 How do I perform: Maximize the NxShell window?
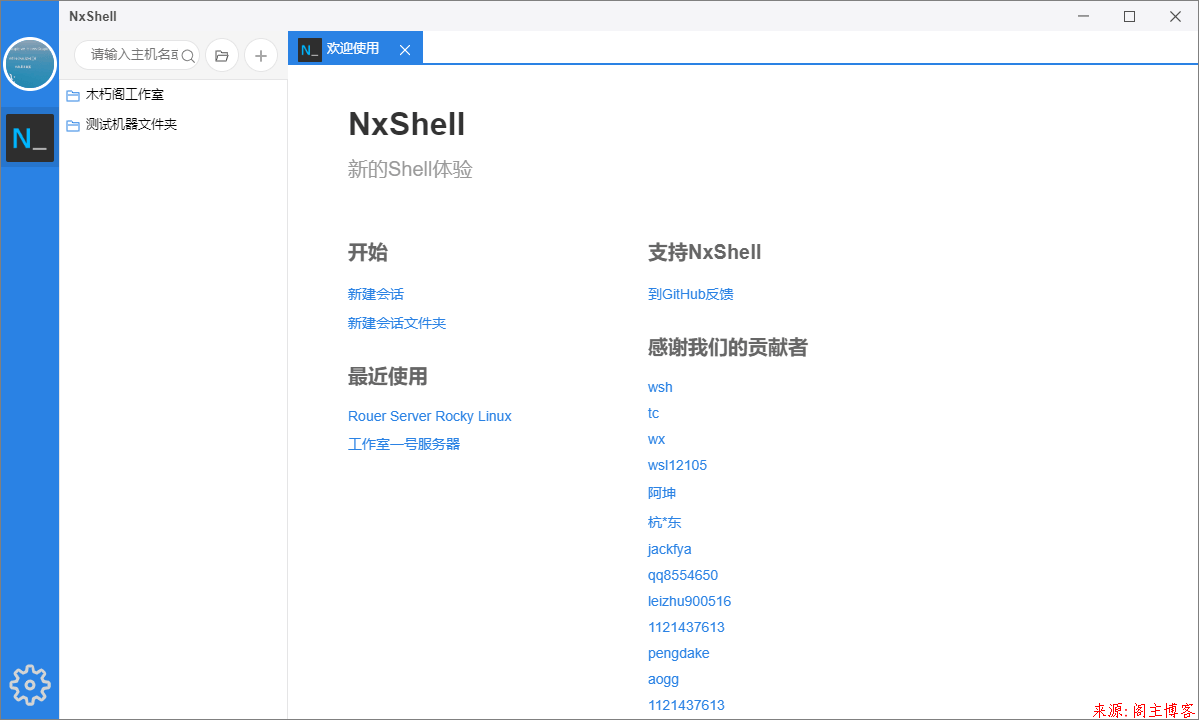[1129, 16]
